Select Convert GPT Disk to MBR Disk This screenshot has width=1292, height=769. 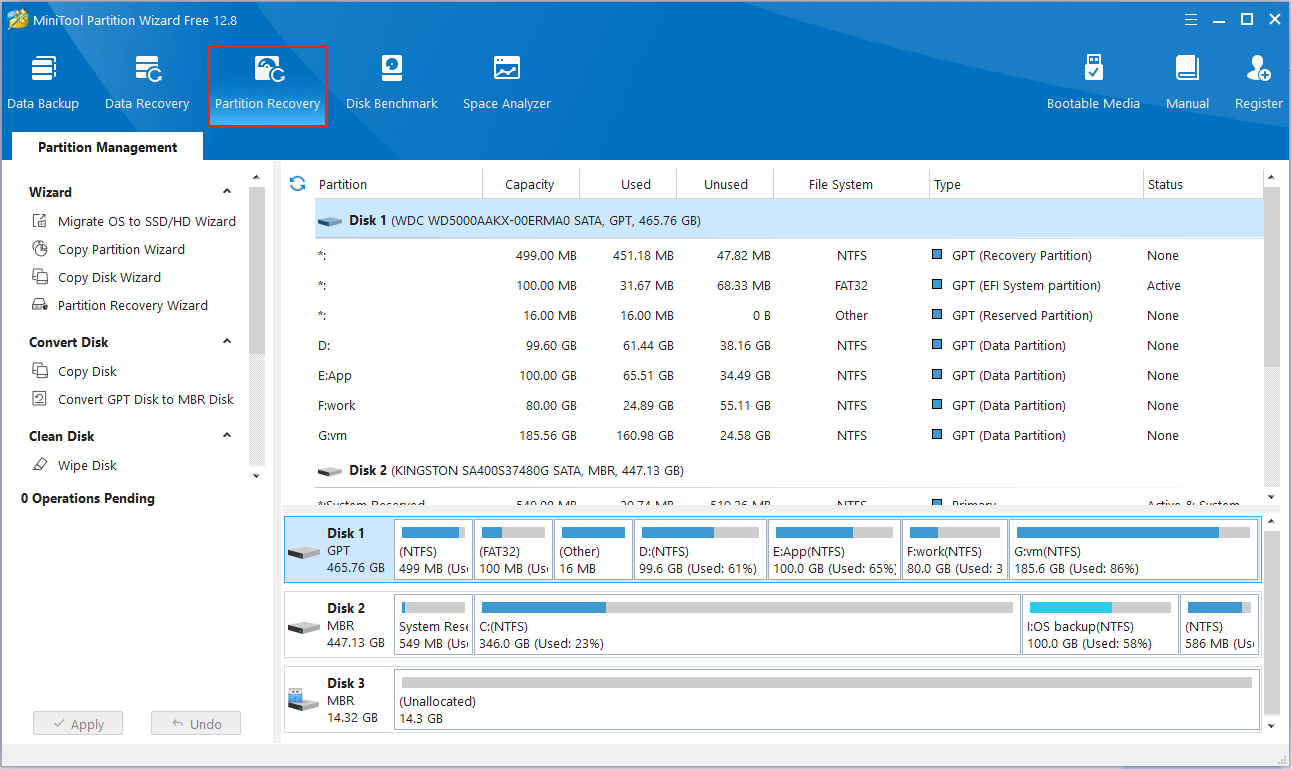coord(145,399)
